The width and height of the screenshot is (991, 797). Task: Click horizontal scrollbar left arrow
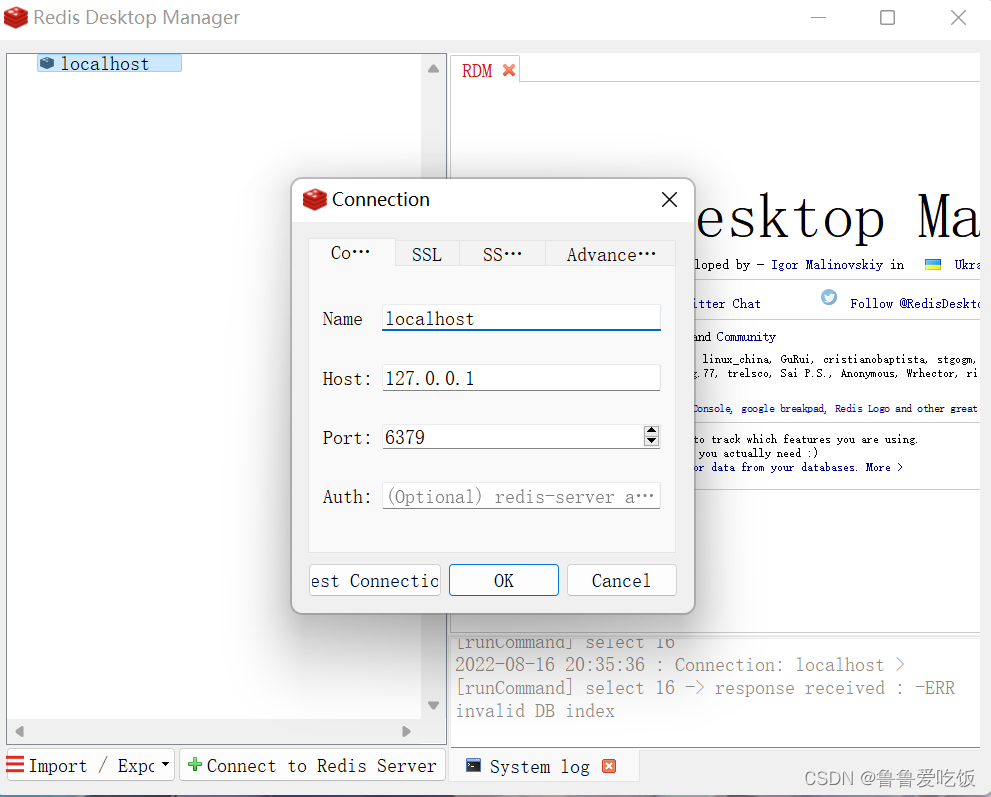[x=20, y=731]
